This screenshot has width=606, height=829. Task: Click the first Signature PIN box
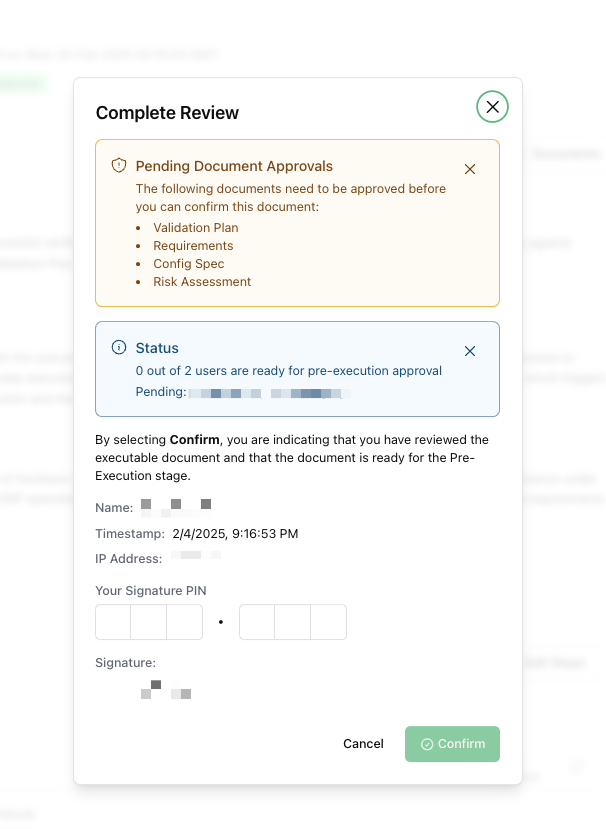point(112,622)
